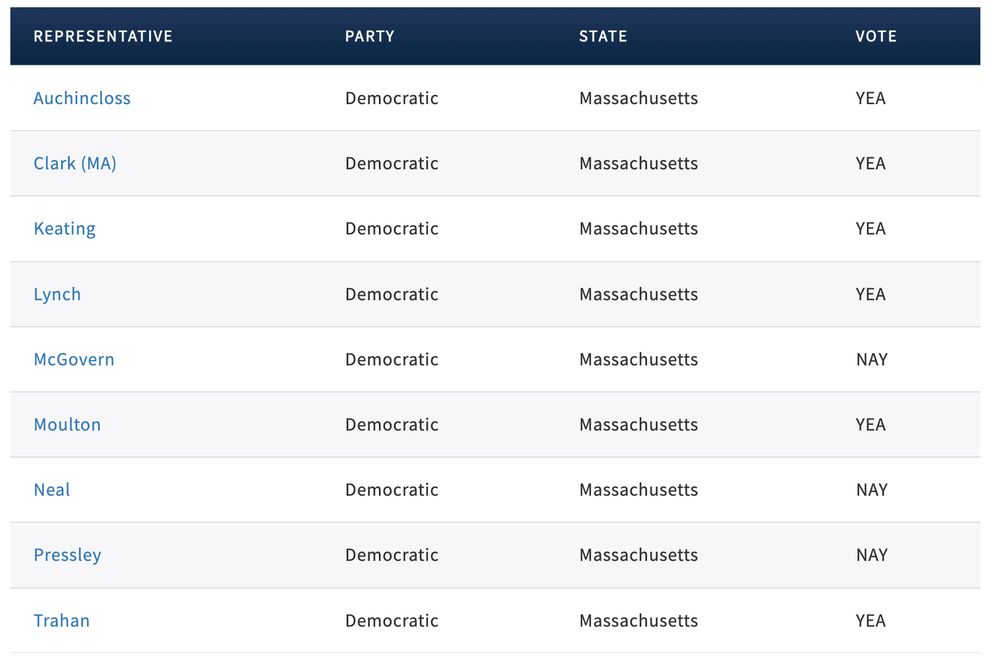Open the Trahan representative link
Screen dimensions: 1000x672
[x=62, y=621]
